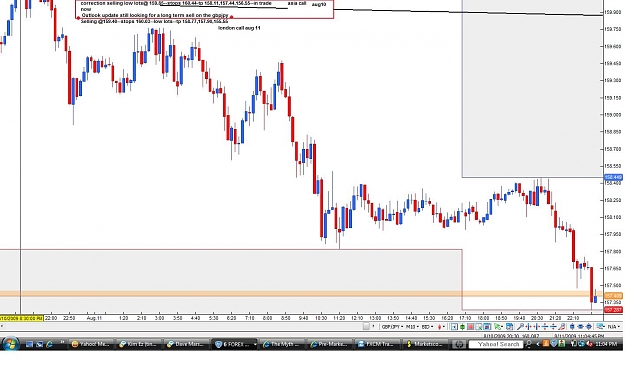
Task: Click the 11:04 PM taskbar clock
Action: tap(606, 344)
